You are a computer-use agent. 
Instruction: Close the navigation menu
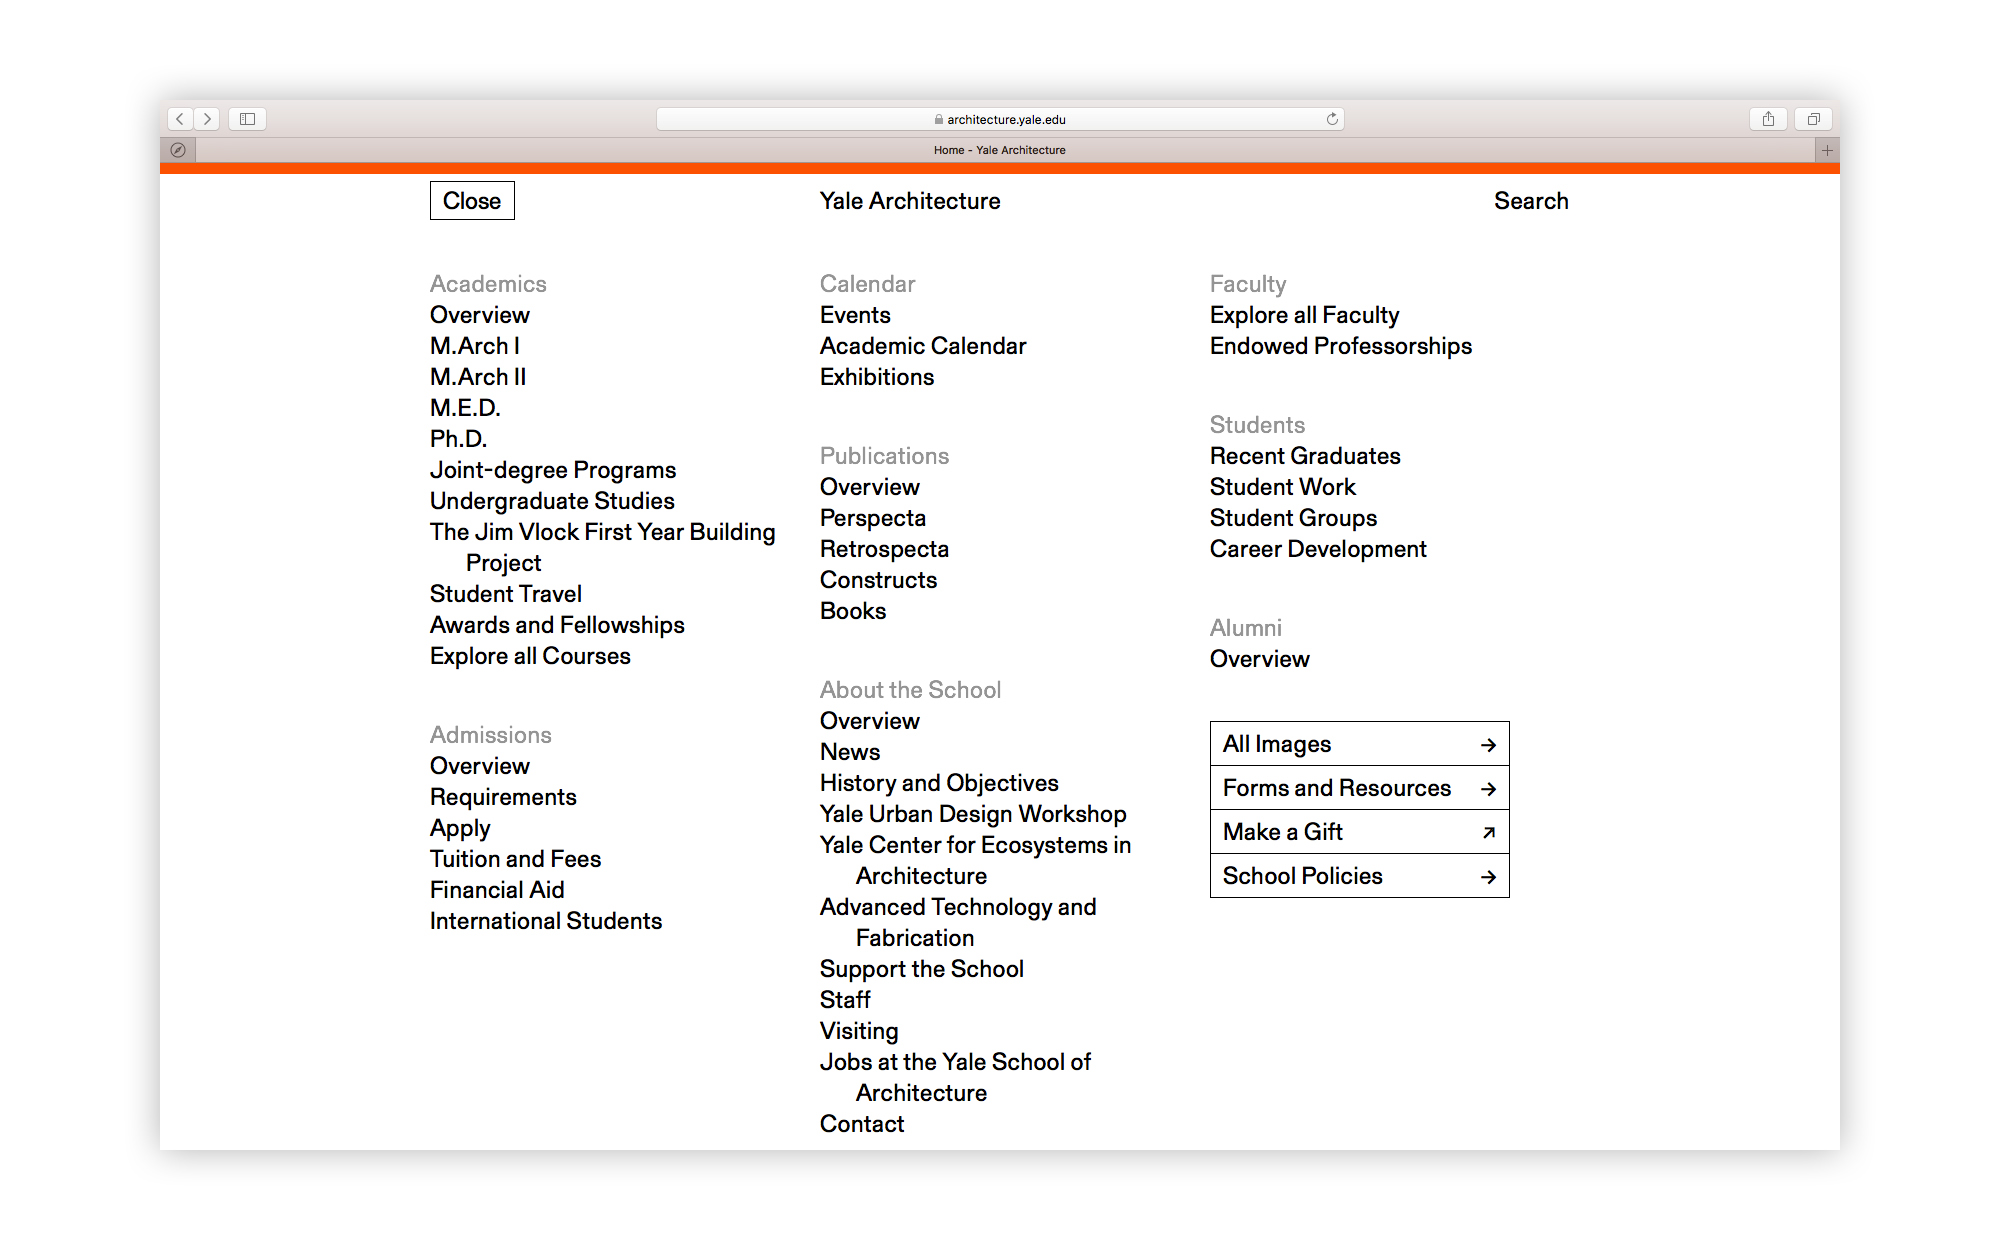pos(472,201)
